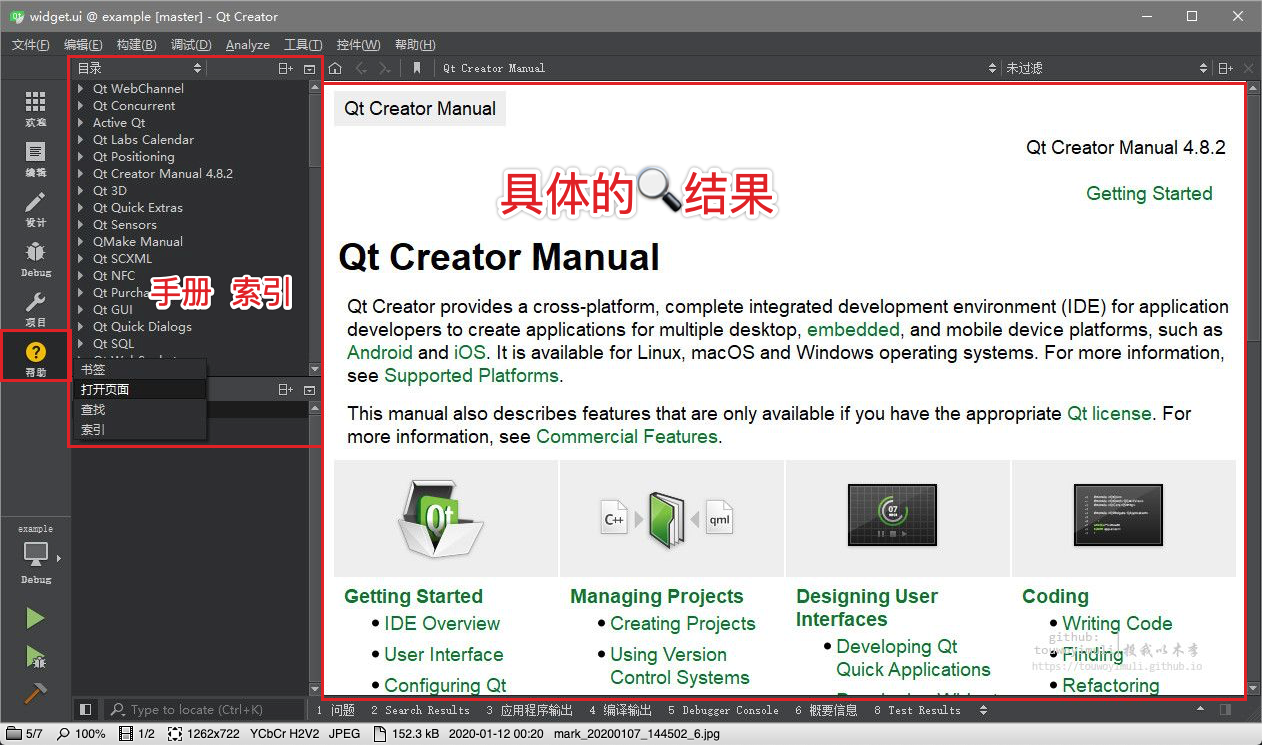1262x745 pixels.
Task: Go to the help Home page icon
Action: point(335,68)
